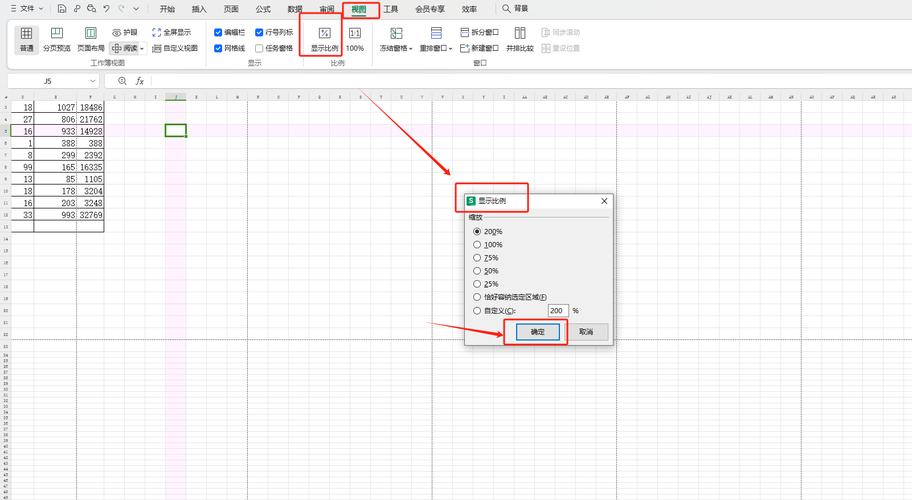Select the 75% zoom radio button
The image size is (912, 500).
pos(477,258)
